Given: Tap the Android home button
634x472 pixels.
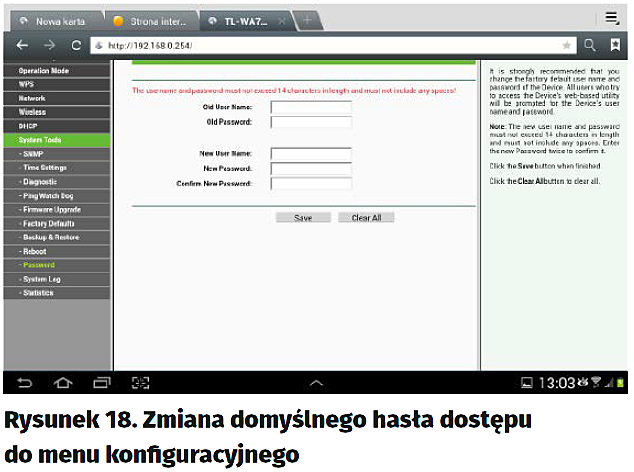Looking at the screenshot, I should pos(62,383).
